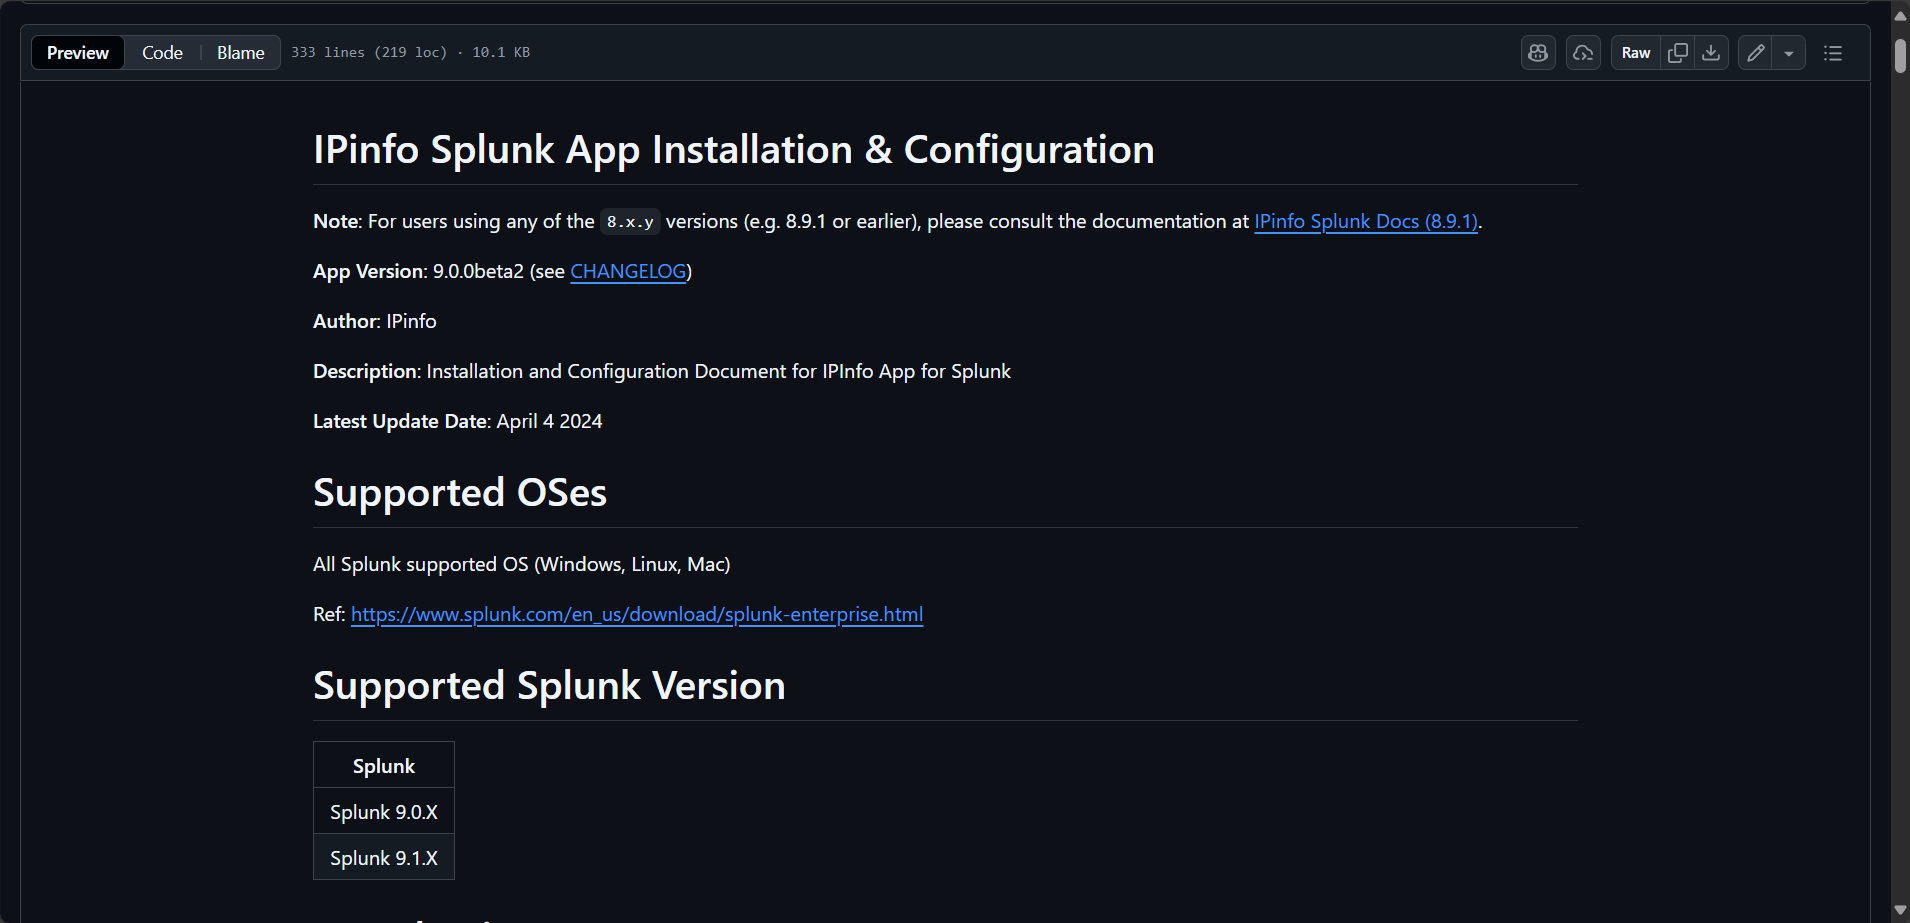This screenshot has width=1910, height=923.
Task: Open the Splunk enterprise download link
Action: pos(636,614)
